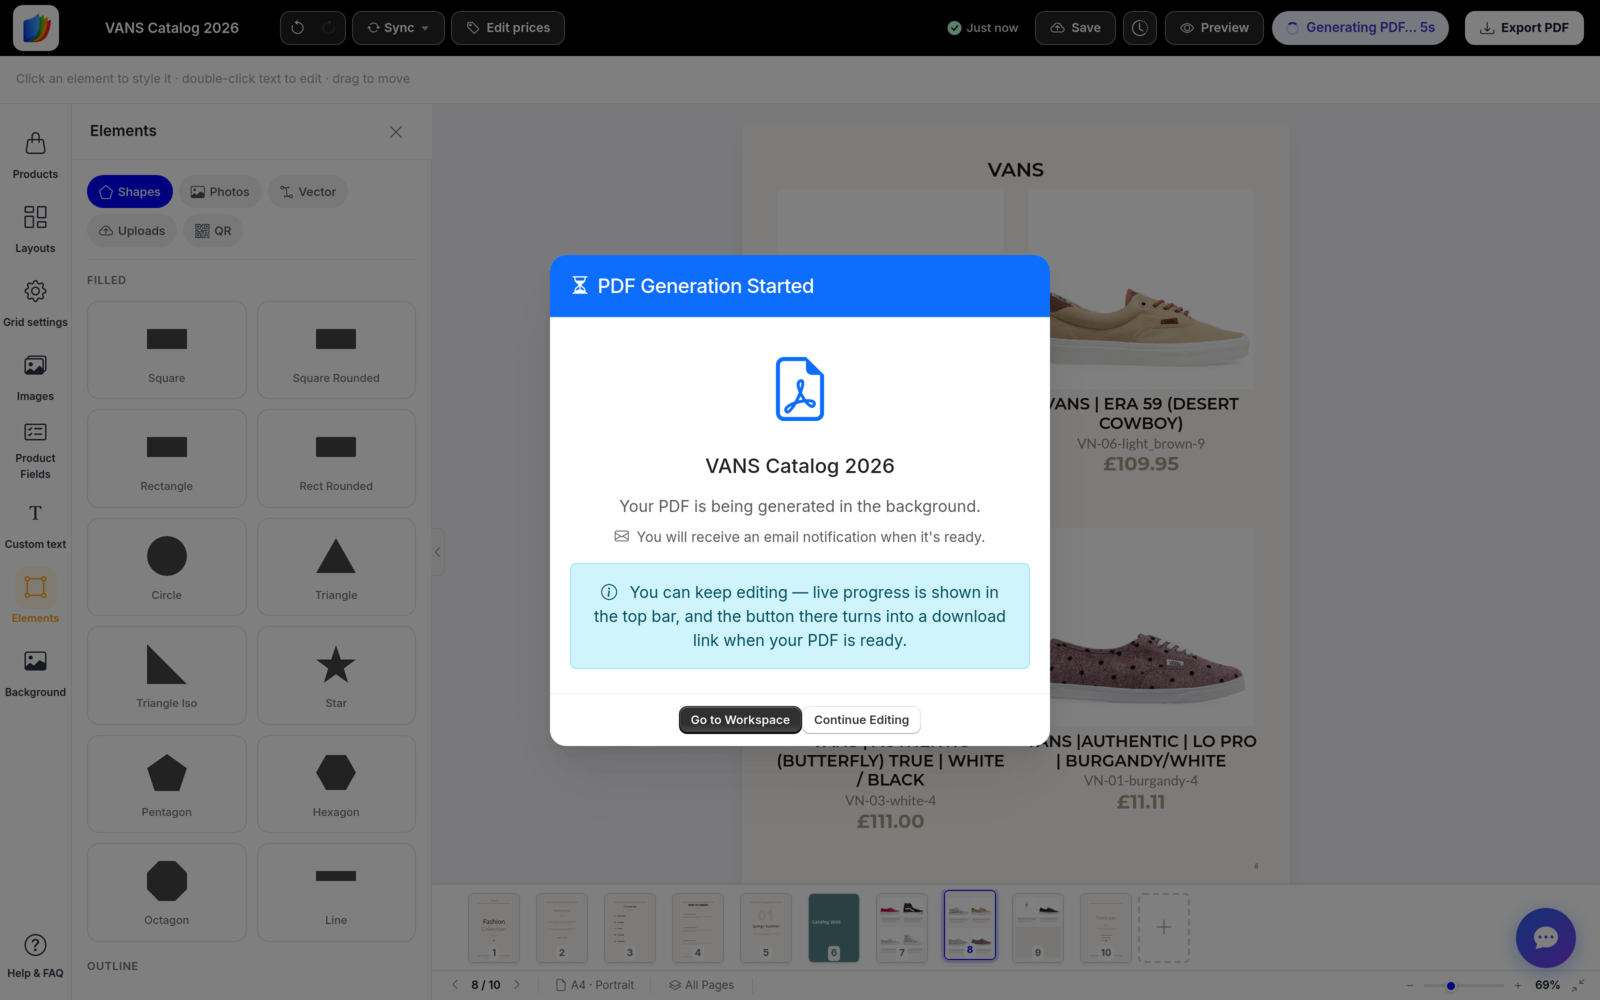Click the zoom out minus icon

pos(1410,986)
